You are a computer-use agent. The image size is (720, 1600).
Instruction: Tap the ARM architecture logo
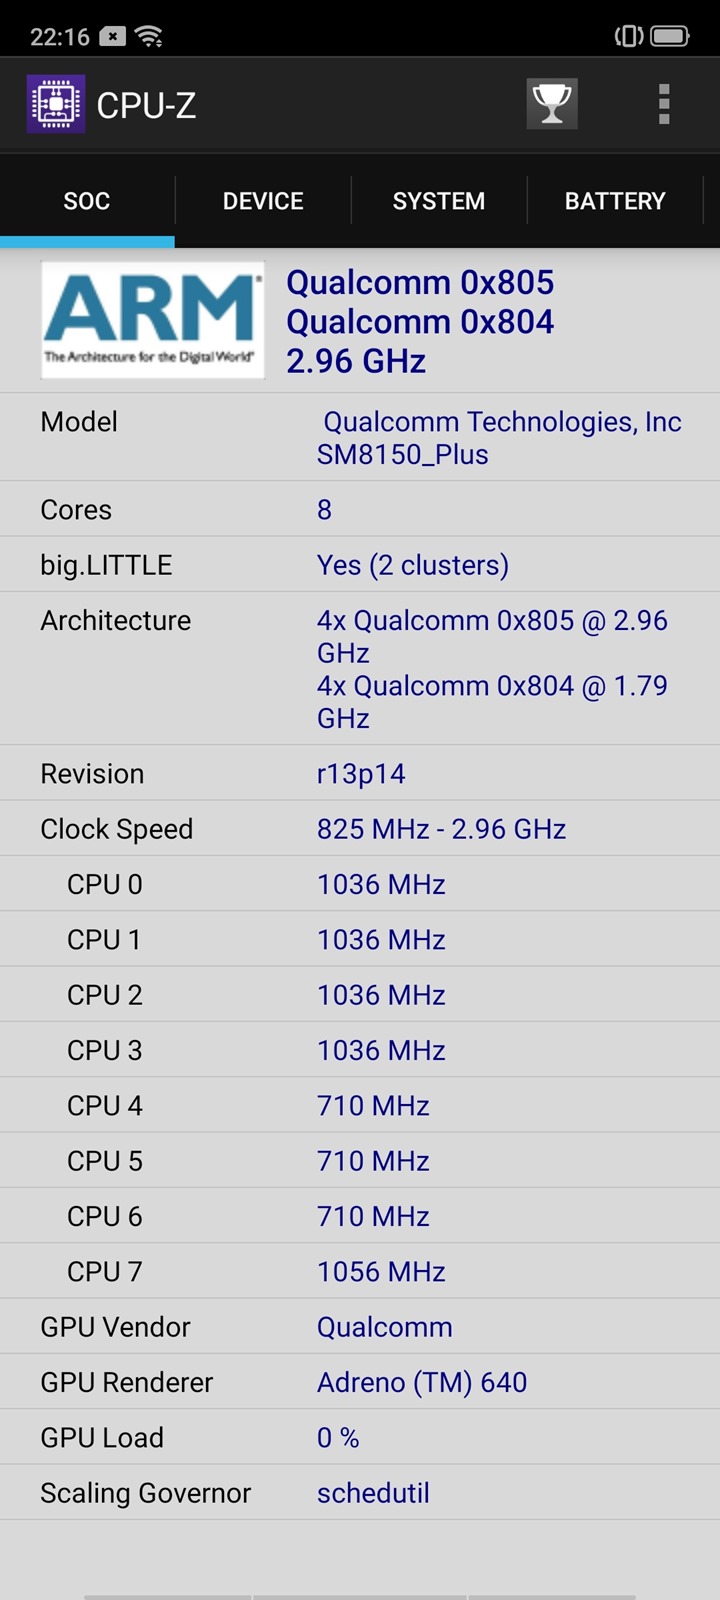(x=152, y=320)
